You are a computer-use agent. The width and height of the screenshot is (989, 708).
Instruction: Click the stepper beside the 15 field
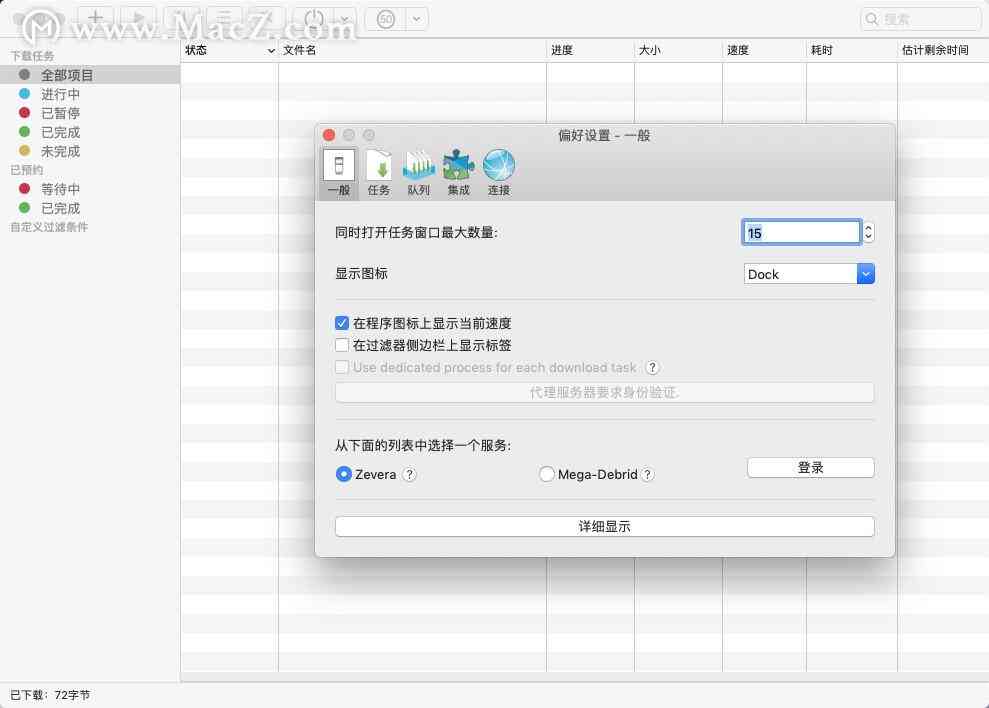(868, 232)
